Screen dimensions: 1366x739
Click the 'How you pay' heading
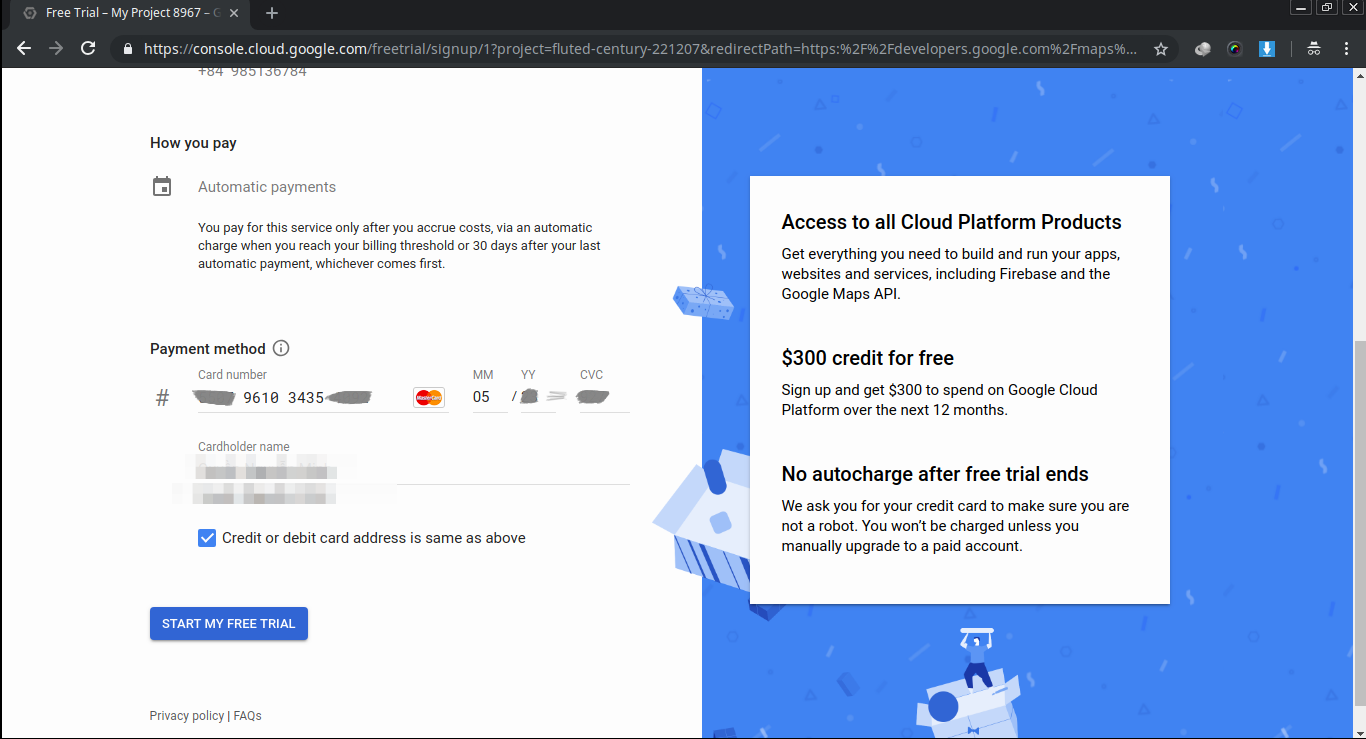(193, 143)
